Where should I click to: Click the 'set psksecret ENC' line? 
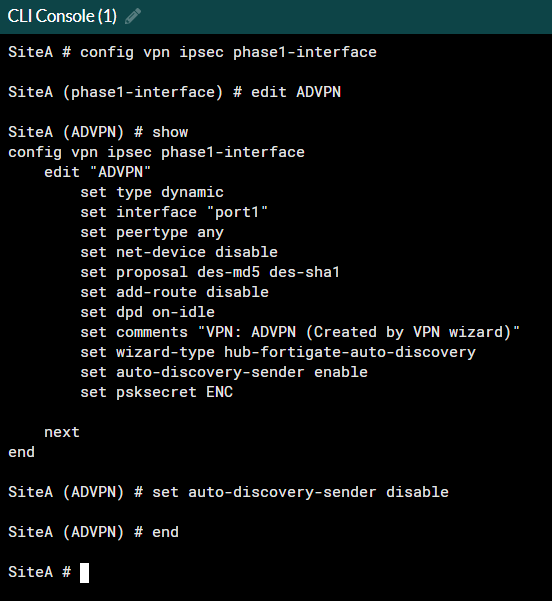[156, 392]
